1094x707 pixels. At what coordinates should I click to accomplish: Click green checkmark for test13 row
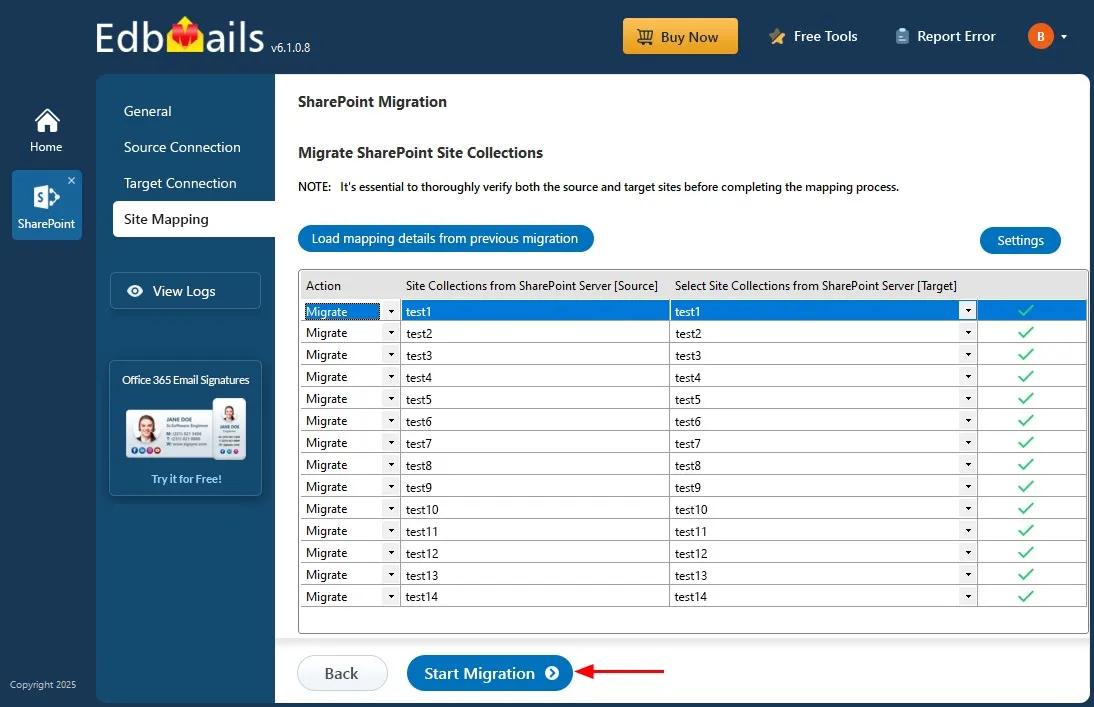[1025, 574]
